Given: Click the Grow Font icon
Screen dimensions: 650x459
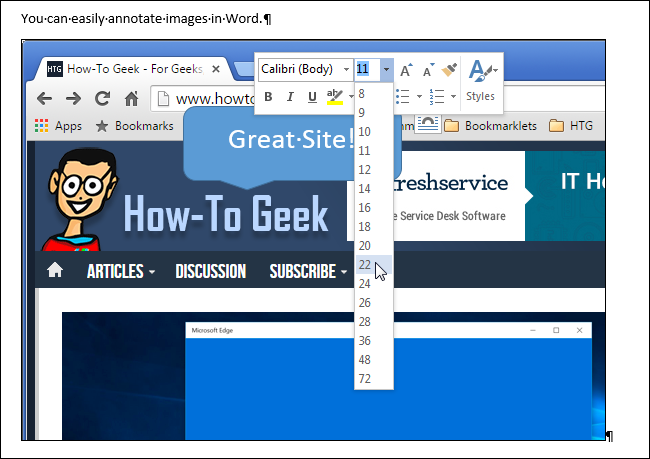Looking at the screenshot, I should click(x=406, y=70).
